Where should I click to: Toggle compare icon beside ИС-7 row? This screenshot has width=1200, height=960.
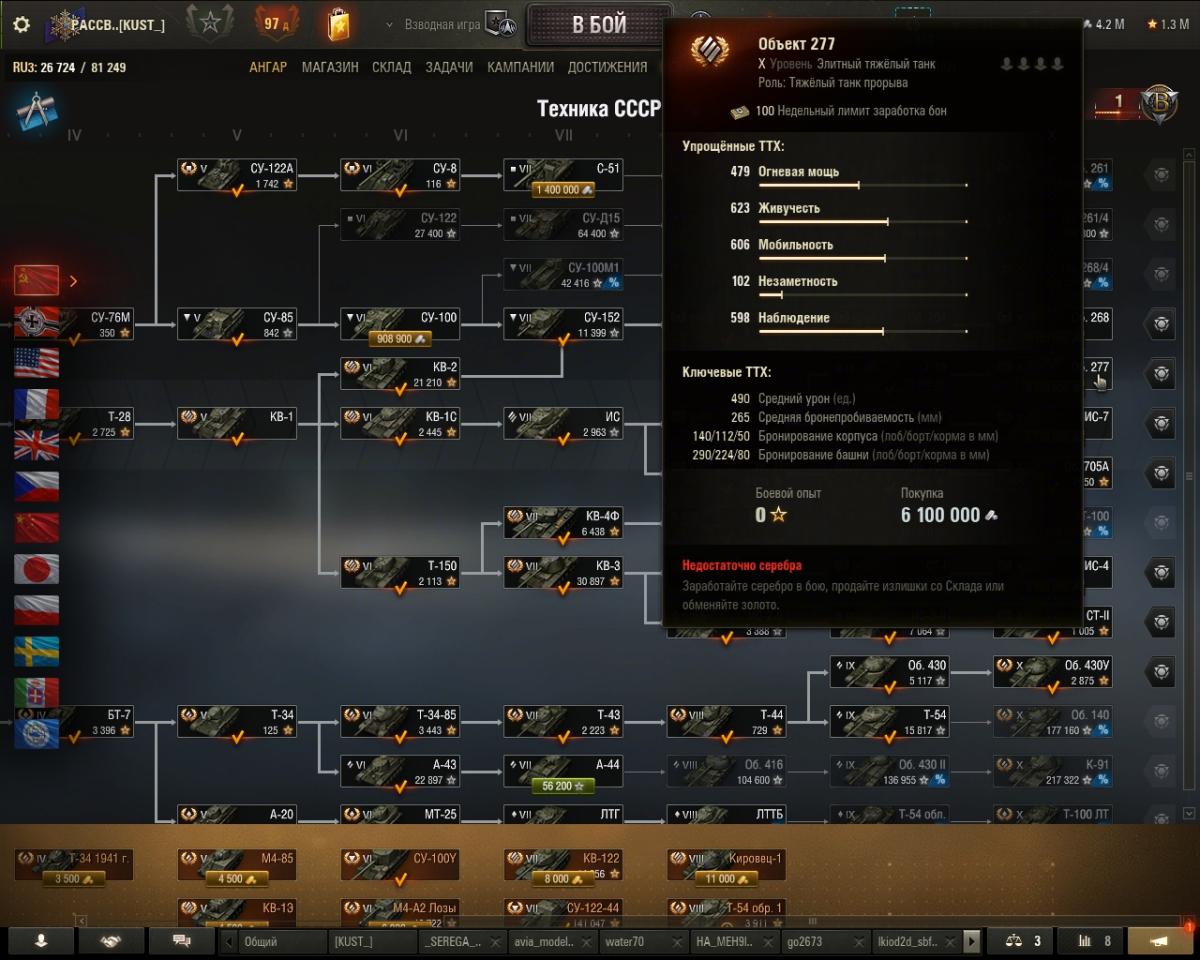[x=1161, y=423]
